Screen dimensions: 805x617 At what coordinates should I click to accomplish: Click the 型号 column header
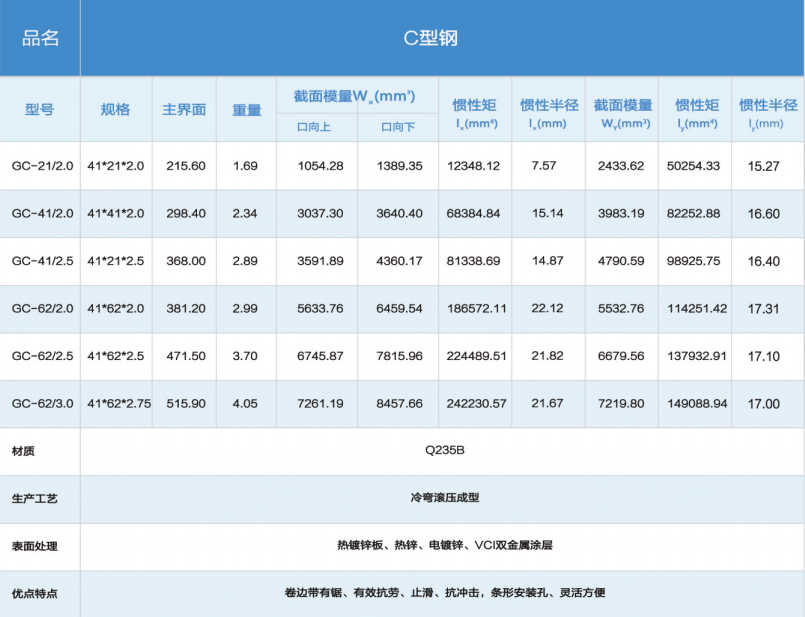40,109
